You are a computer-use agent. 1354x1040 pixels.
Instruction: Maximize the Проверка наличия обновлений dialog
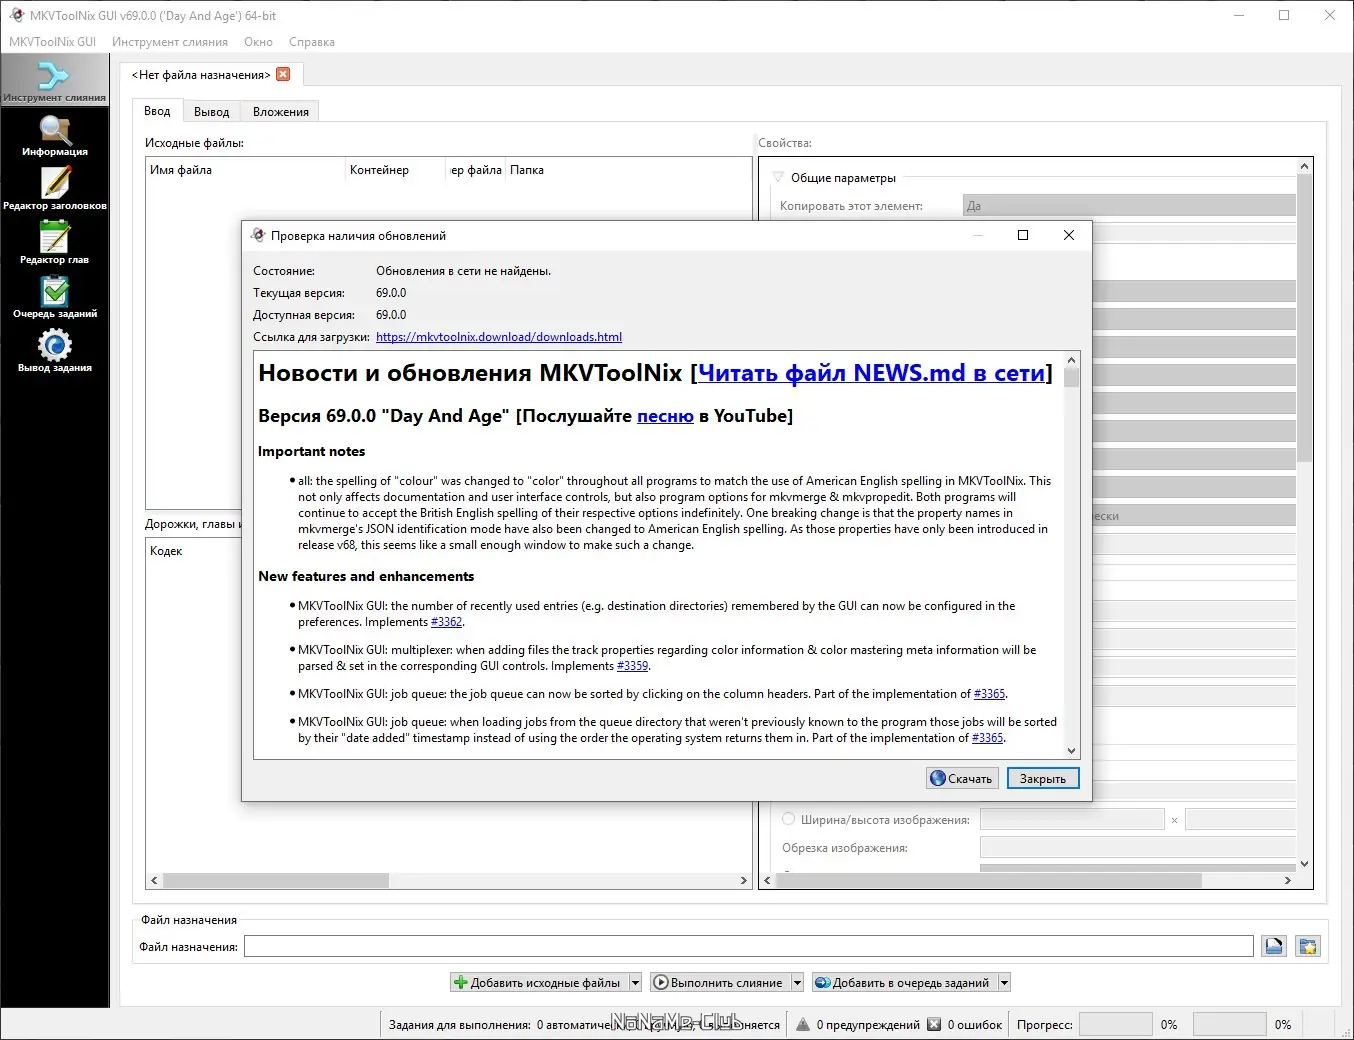click(1023, 235)
